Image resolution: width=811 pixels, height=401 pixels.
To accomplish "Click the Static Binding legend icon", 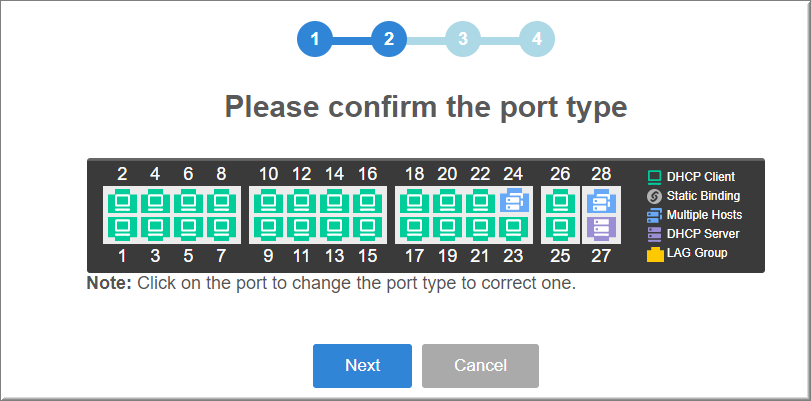I will (655, 196).
